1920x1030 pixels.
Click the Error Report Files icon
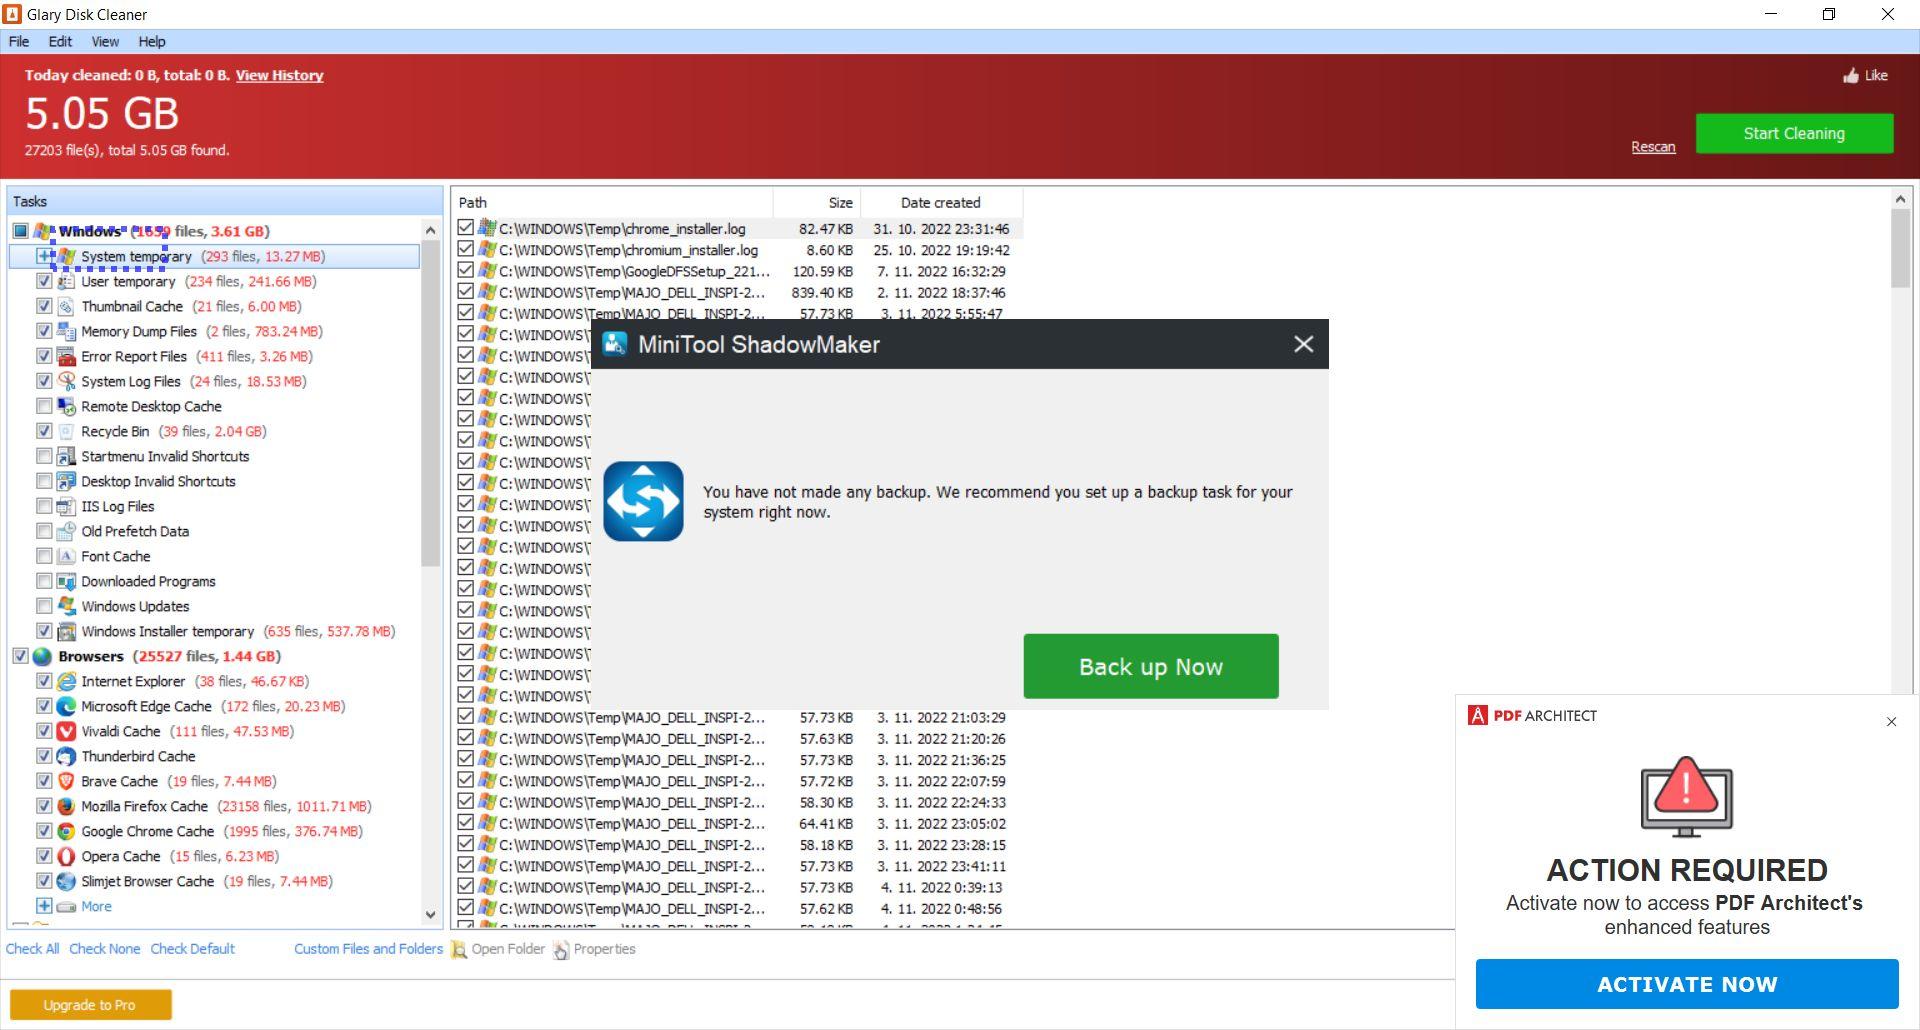[x=66, y=357]
